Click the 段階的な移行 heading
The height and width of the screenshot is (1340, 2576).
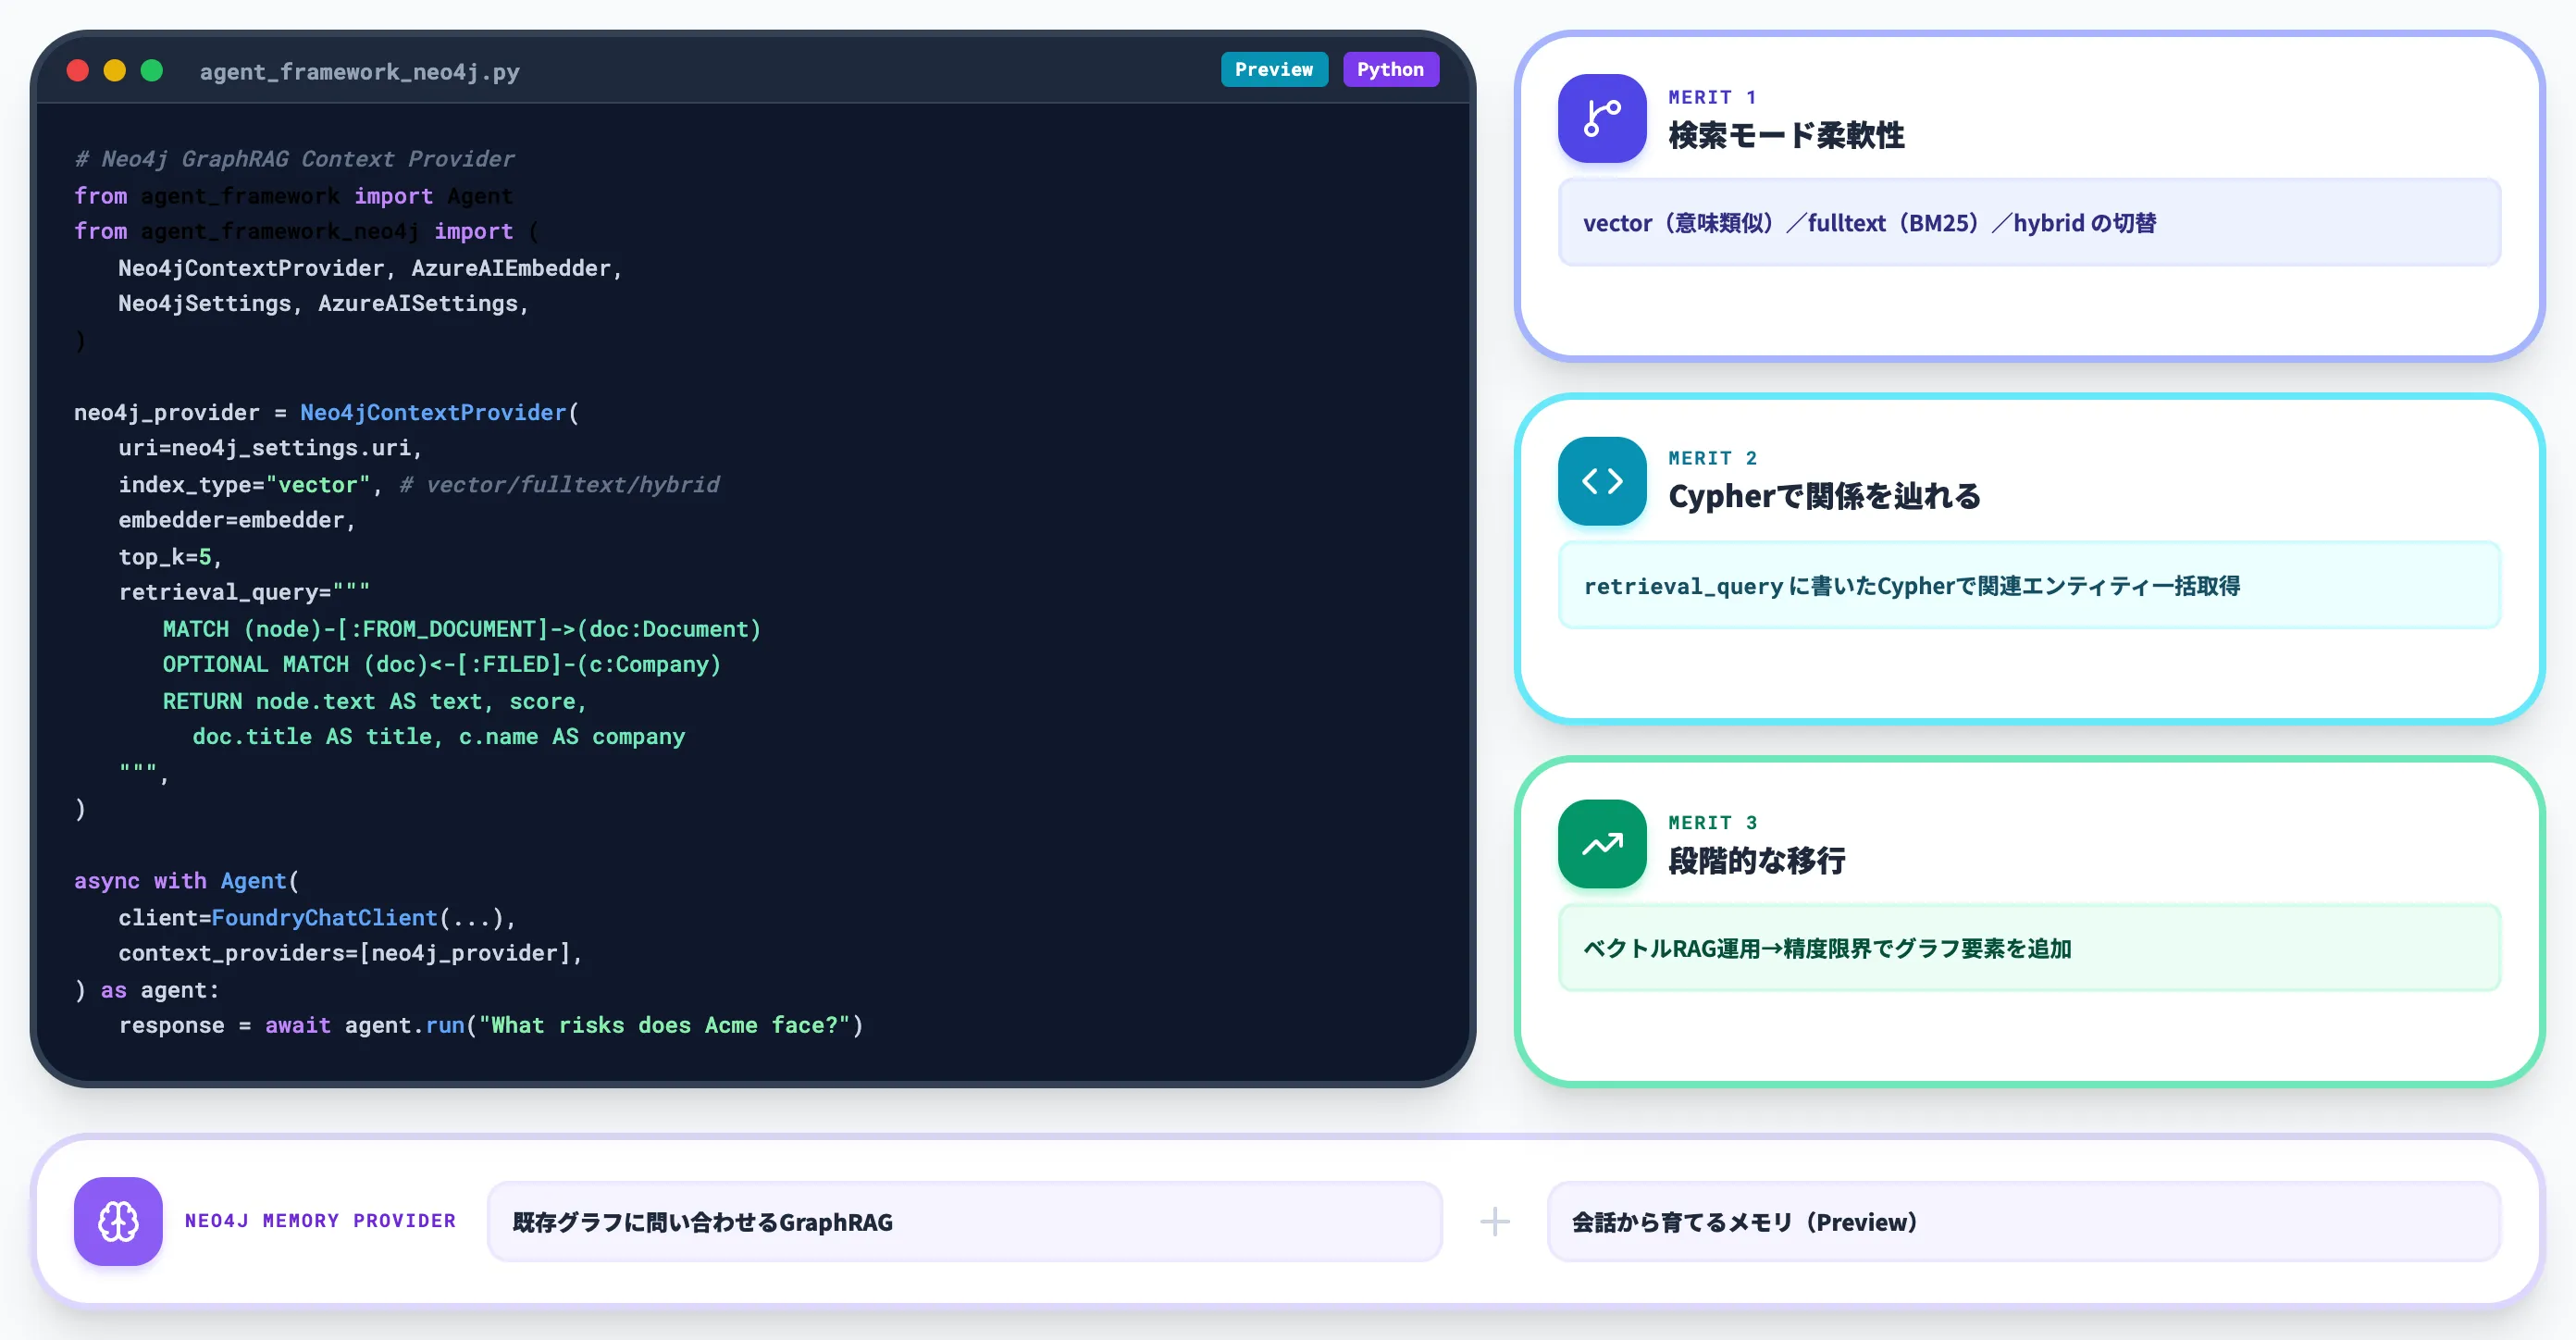pyautogui.click(x=1757, y=860)
